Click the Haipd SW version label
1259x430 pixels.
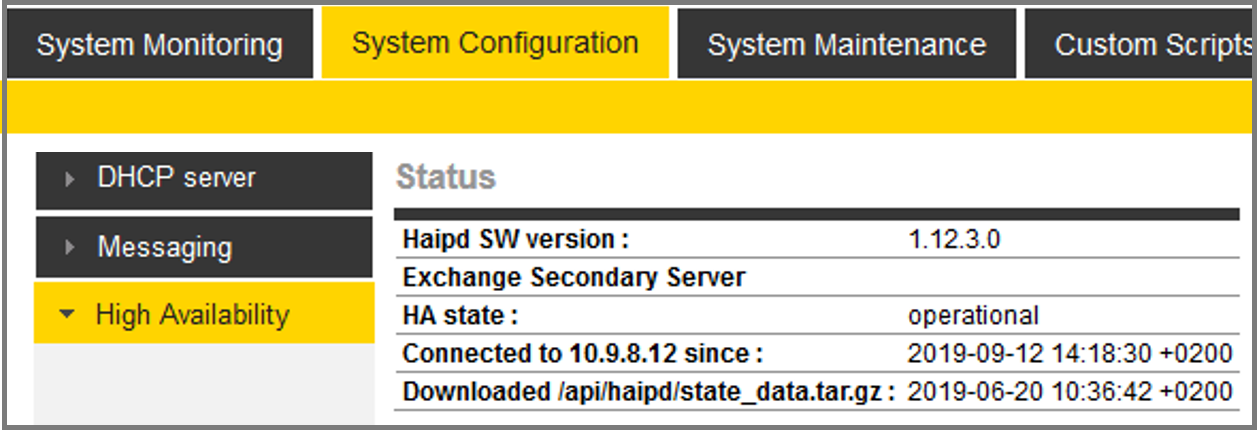coord(516,240)
